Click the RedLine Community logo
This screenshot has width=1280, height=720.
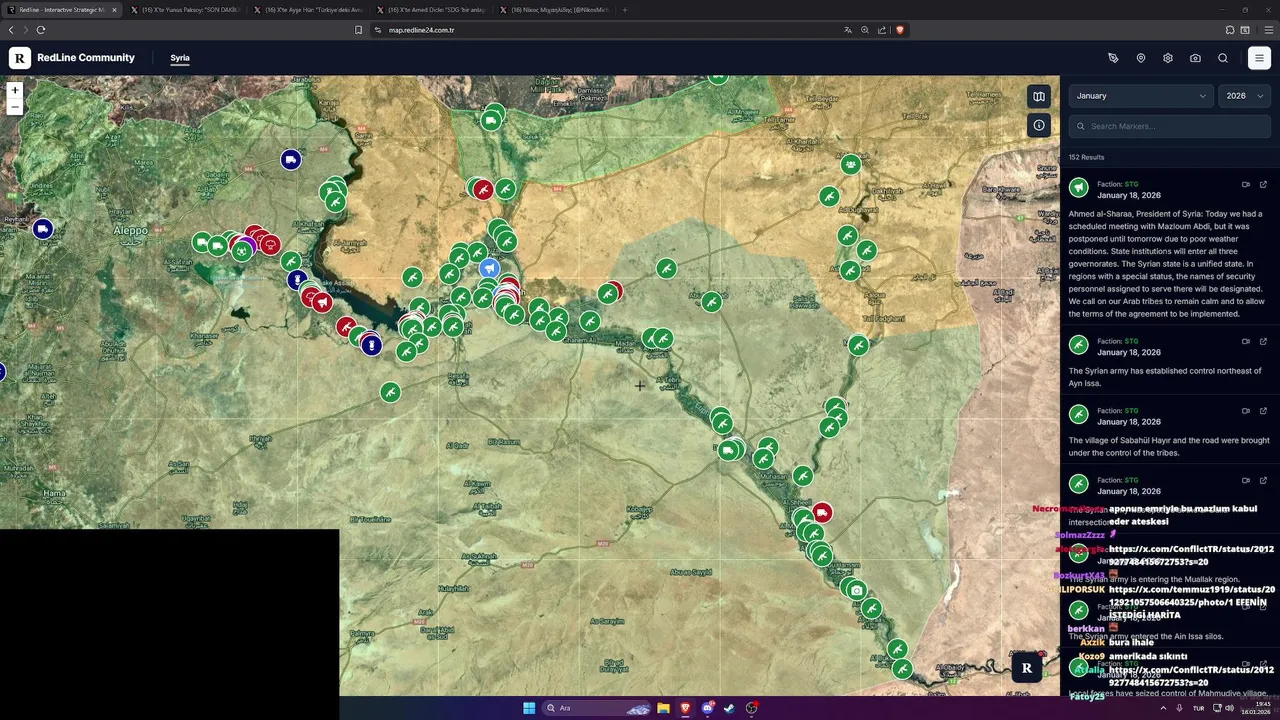pos(20,58)
